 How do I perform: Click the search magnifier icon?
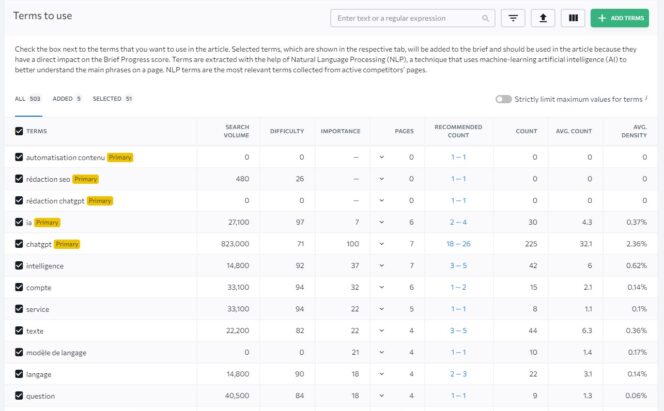[x=486, y=18]
